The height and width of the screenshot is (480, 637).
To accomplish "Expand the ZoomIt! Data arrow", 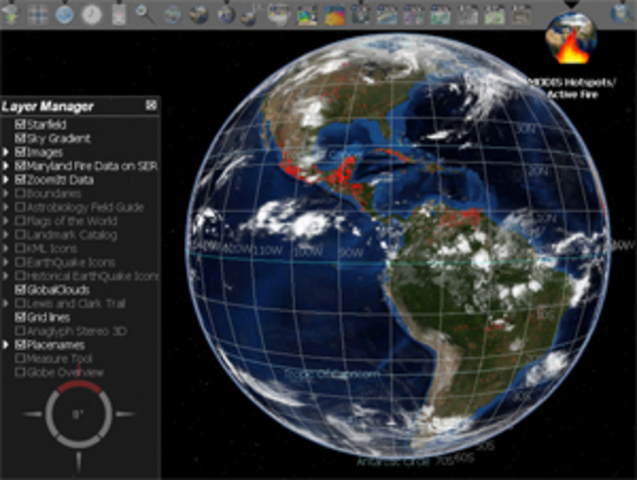I will pos(6,179).
